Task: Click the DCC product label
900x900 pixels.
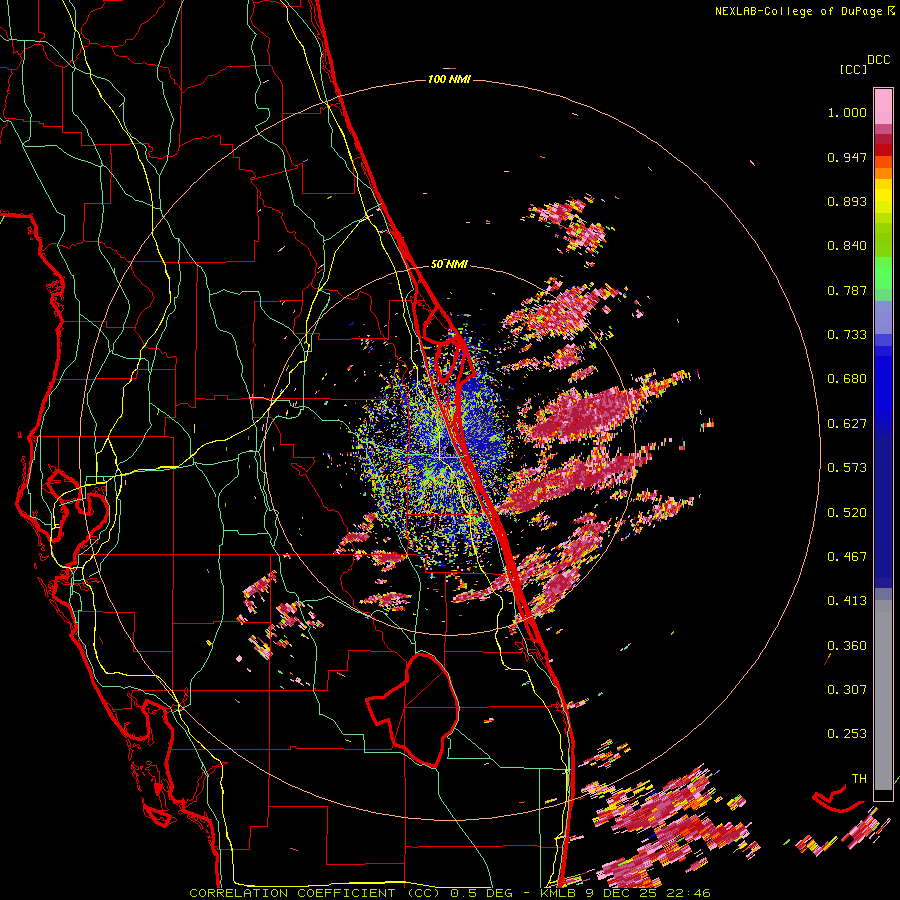Action: click(x=878, y=60)
